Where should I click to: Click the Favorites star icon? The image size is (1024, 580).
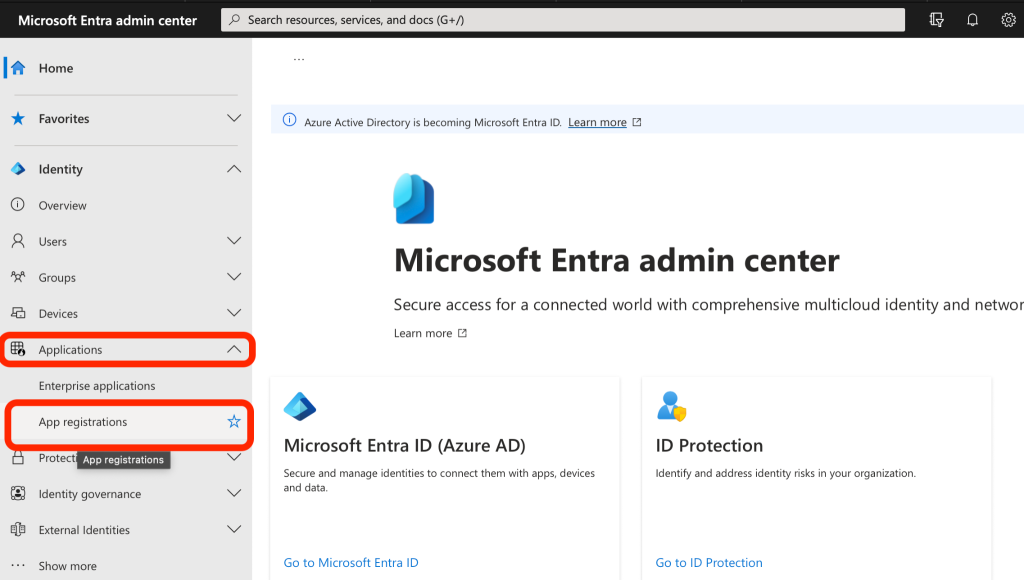(x=18, y=118)
